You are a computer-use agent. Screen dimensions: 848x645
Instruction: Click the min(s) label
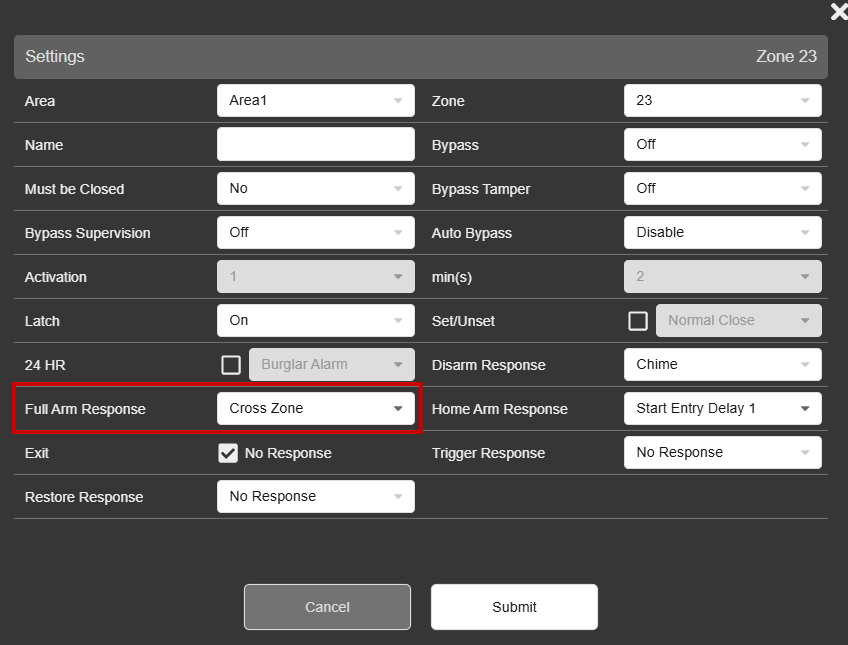coord(452,277)
